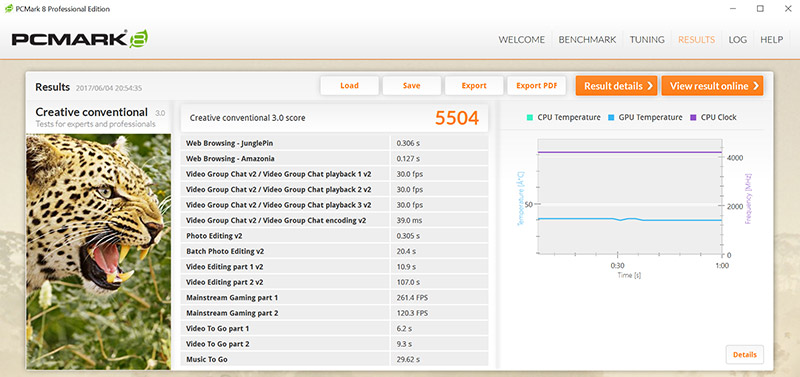Switch to the Benchmark tab
The image size is (800, 377).
(x=587, y=39)
